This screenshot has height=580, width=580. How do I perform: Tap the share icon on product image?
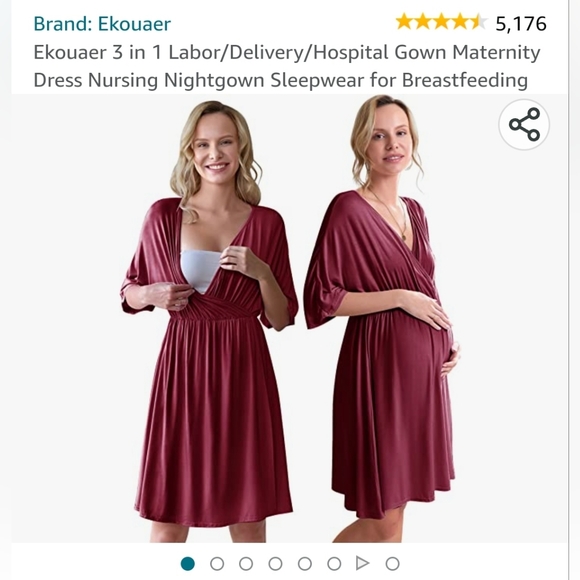[x=524, y=124]
